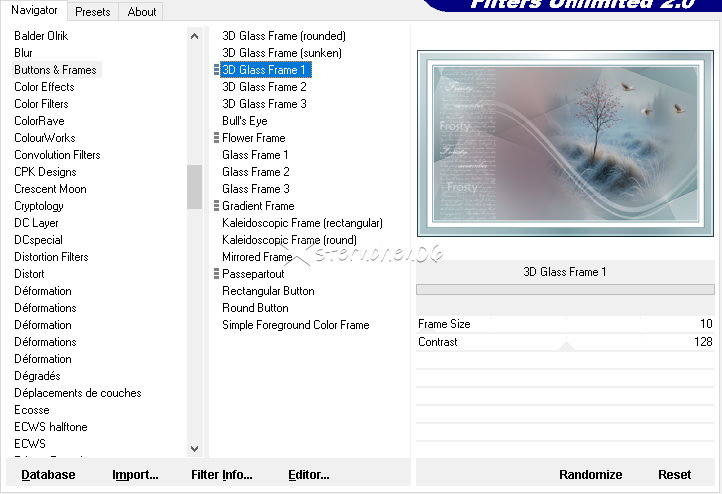
Task: Click the Frame Size slider row
Action: coord(565,324)
